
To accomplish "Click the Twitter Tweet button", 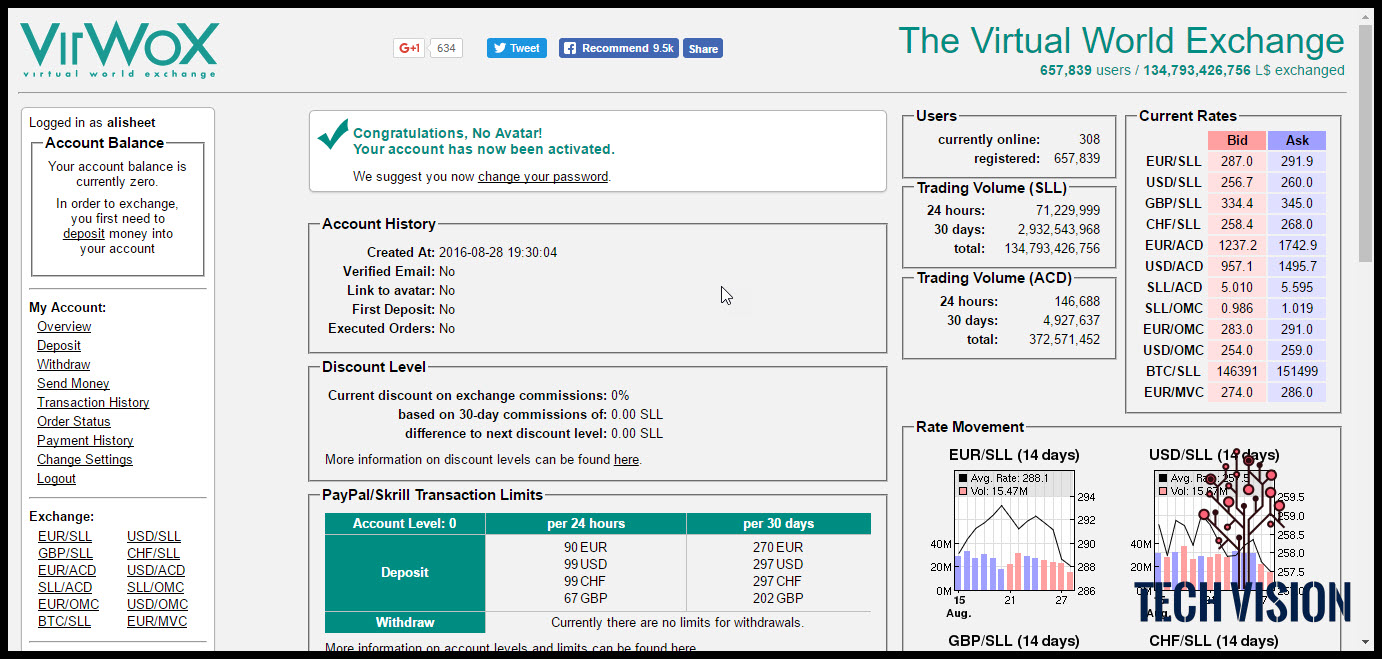I will coord(516,48).
